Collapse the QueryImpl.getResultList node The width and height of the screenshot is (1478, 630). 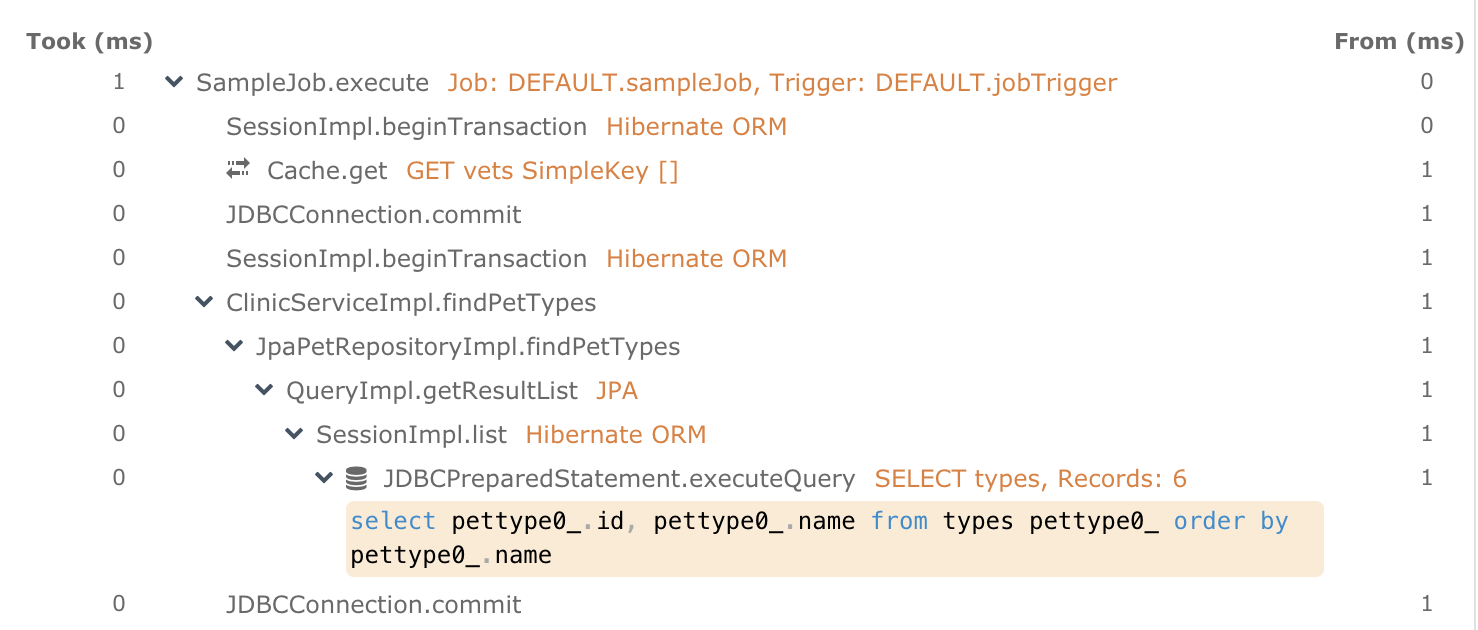263,390
